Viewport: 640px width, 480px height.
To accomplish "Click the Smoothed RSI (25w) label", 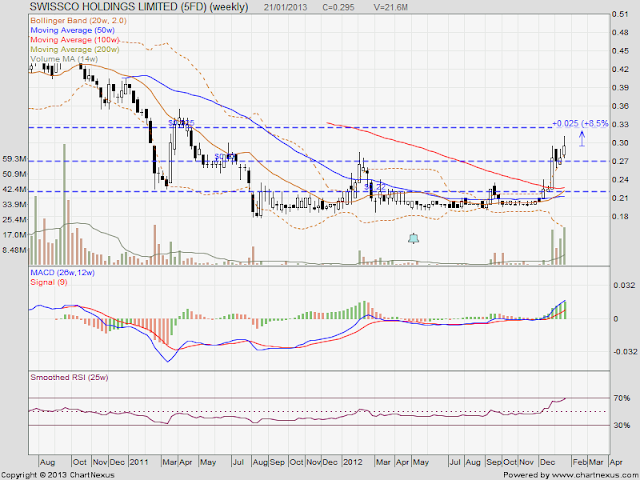I will (x=69, y=377).
